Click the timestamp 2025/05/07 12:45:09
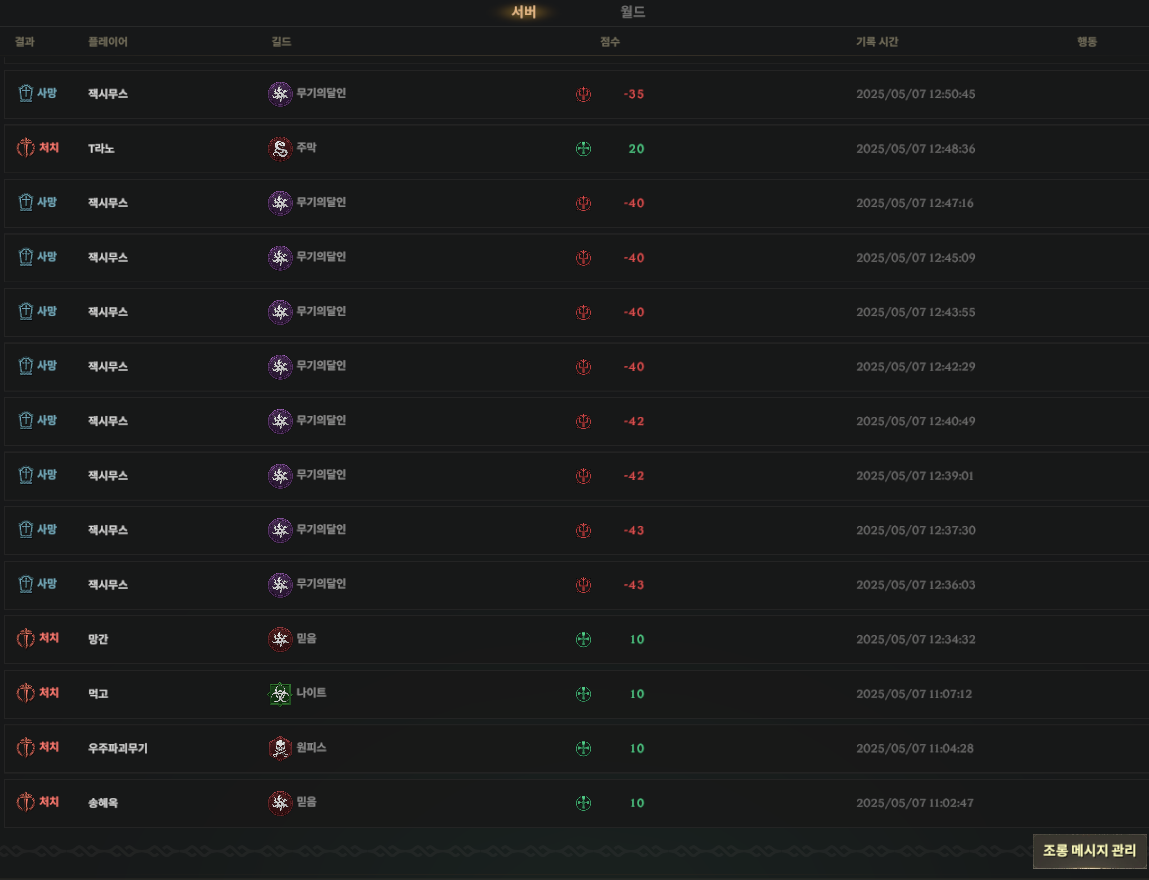 (x=915, y=258)
